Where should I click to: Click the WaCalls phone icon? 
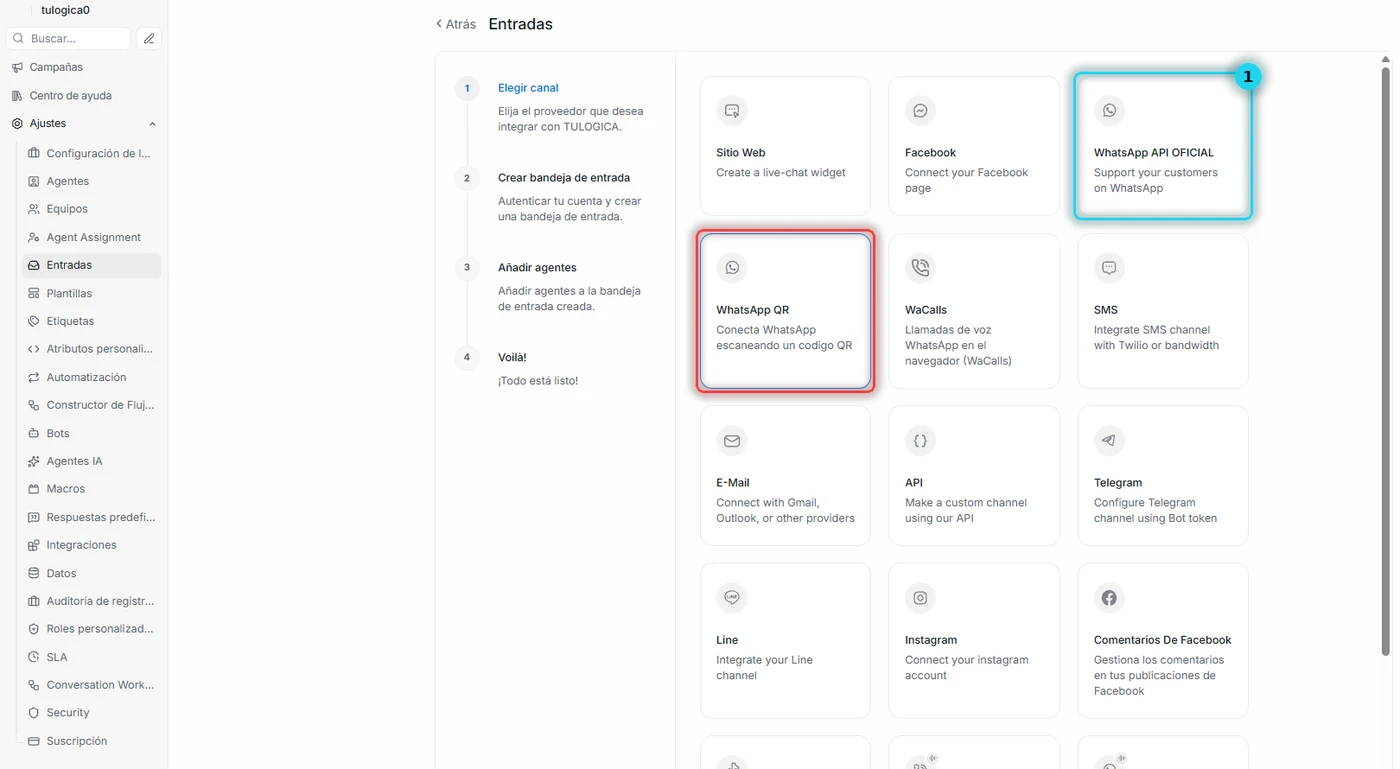click(x=920, y=268)
